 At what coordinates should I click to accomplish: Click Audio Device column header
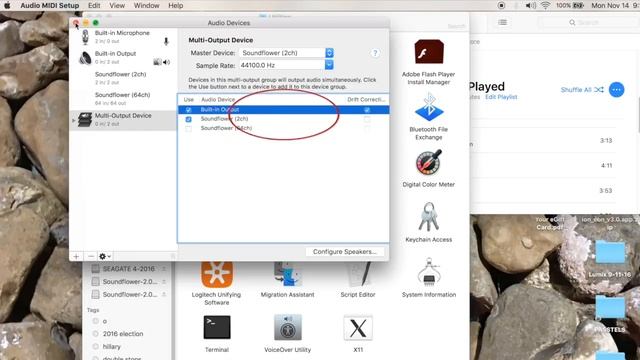(218, 100)
